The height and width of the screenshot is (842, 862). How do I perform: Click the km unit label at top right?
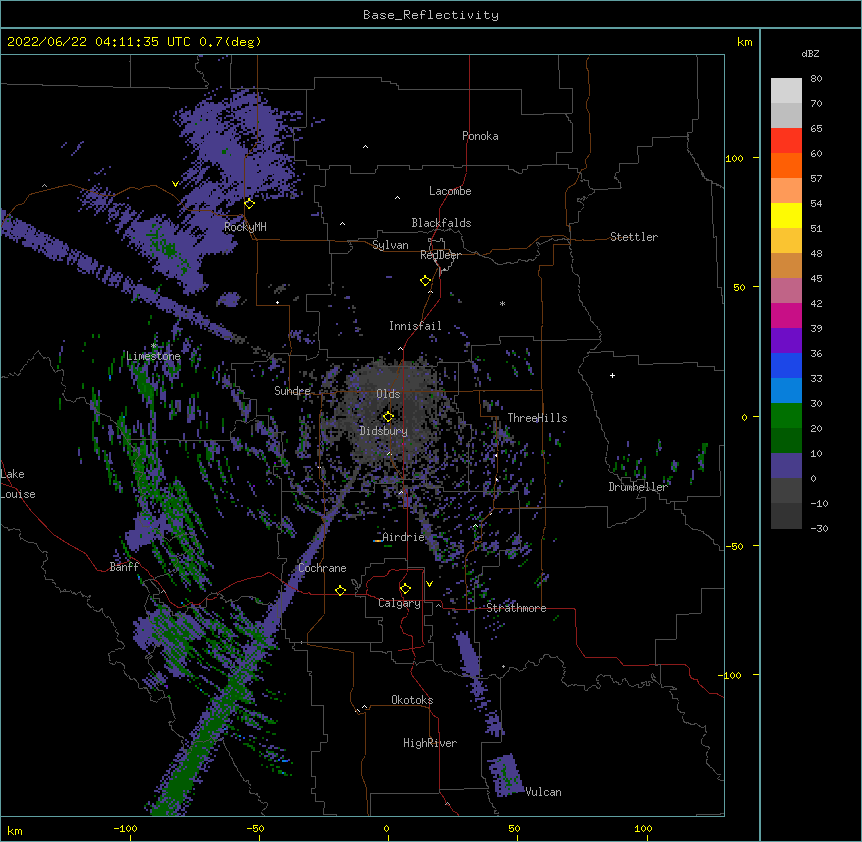(744, 42)
